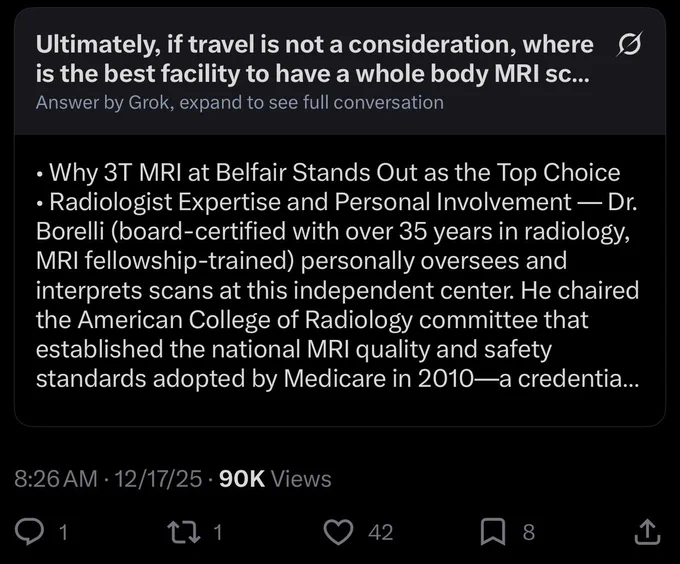Bookmark the post using the bookmark icon
The height and width of the screenshot is (564, 680).
point(493,532)
